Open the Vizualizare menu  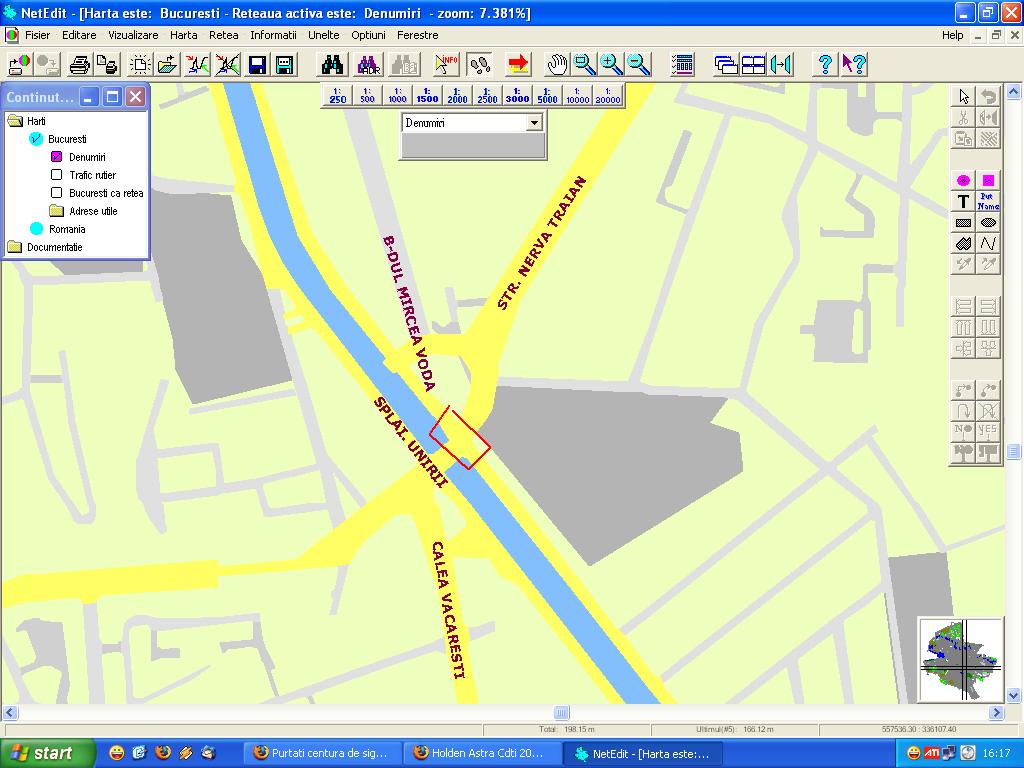click(x=133, y=35)
